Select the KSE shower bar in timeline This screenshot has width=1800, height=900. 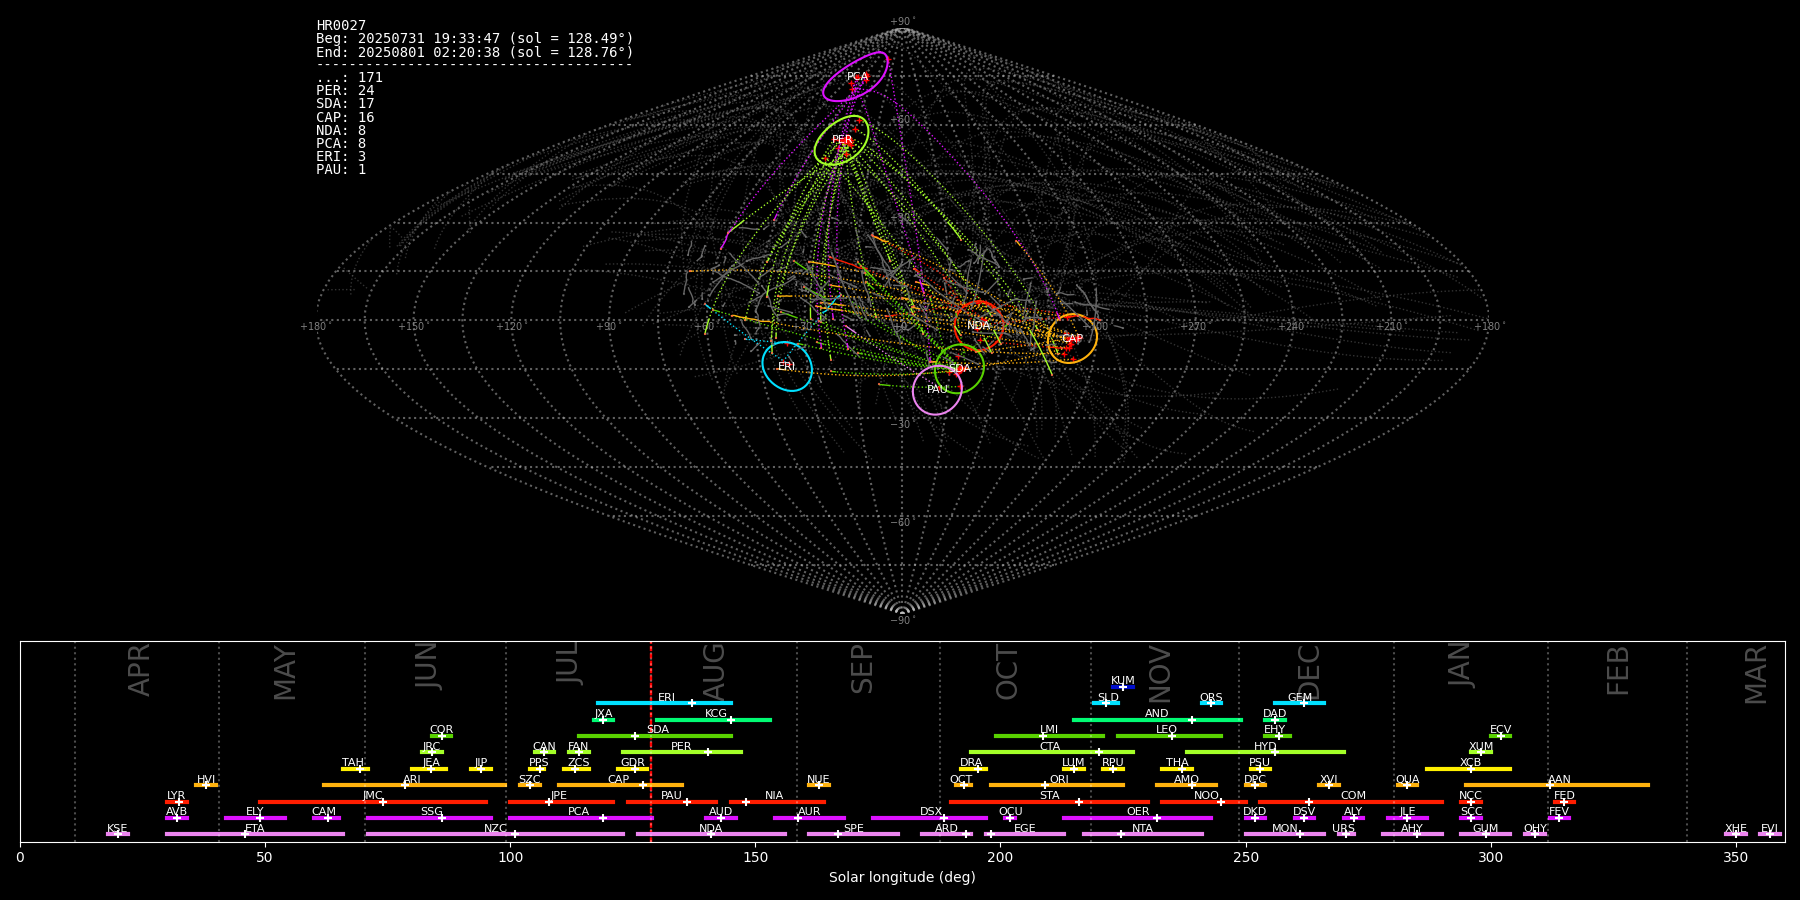tap(117, 834)
